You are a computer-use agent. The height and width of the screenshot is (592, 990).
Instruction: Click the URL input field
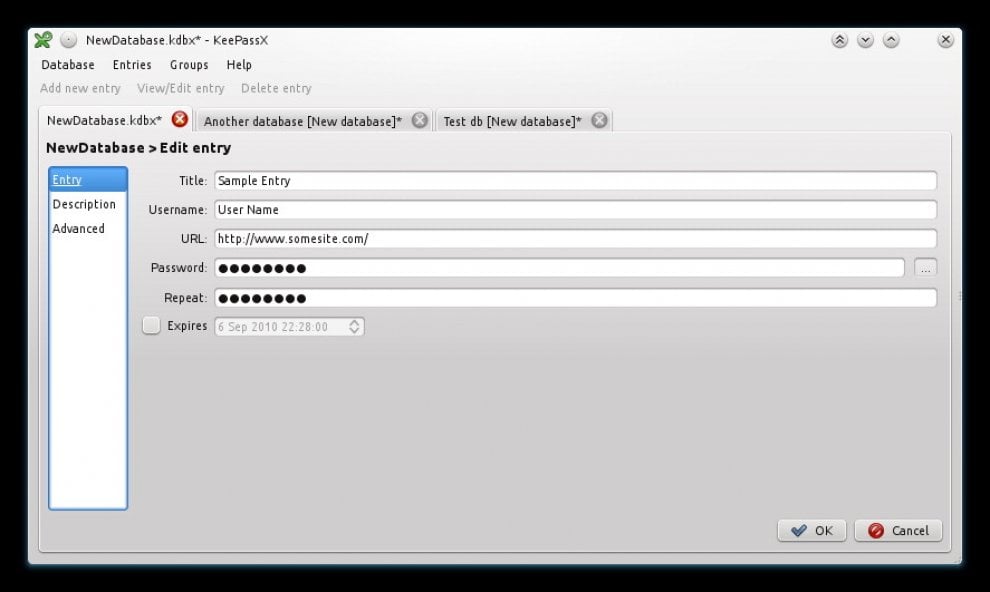coord(575,239)
